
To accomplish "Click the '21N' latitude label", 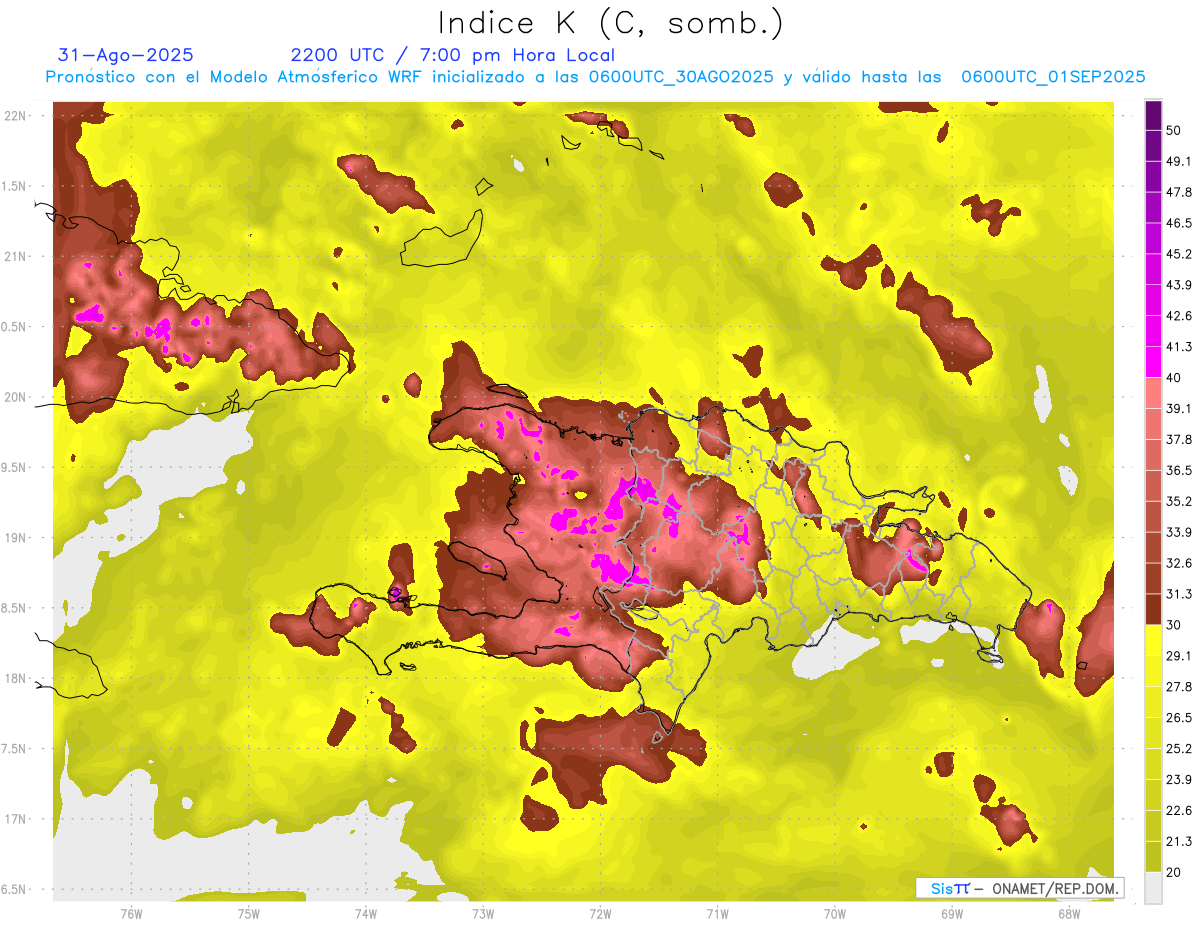I will pyautogui.click(x=16, y=256).
